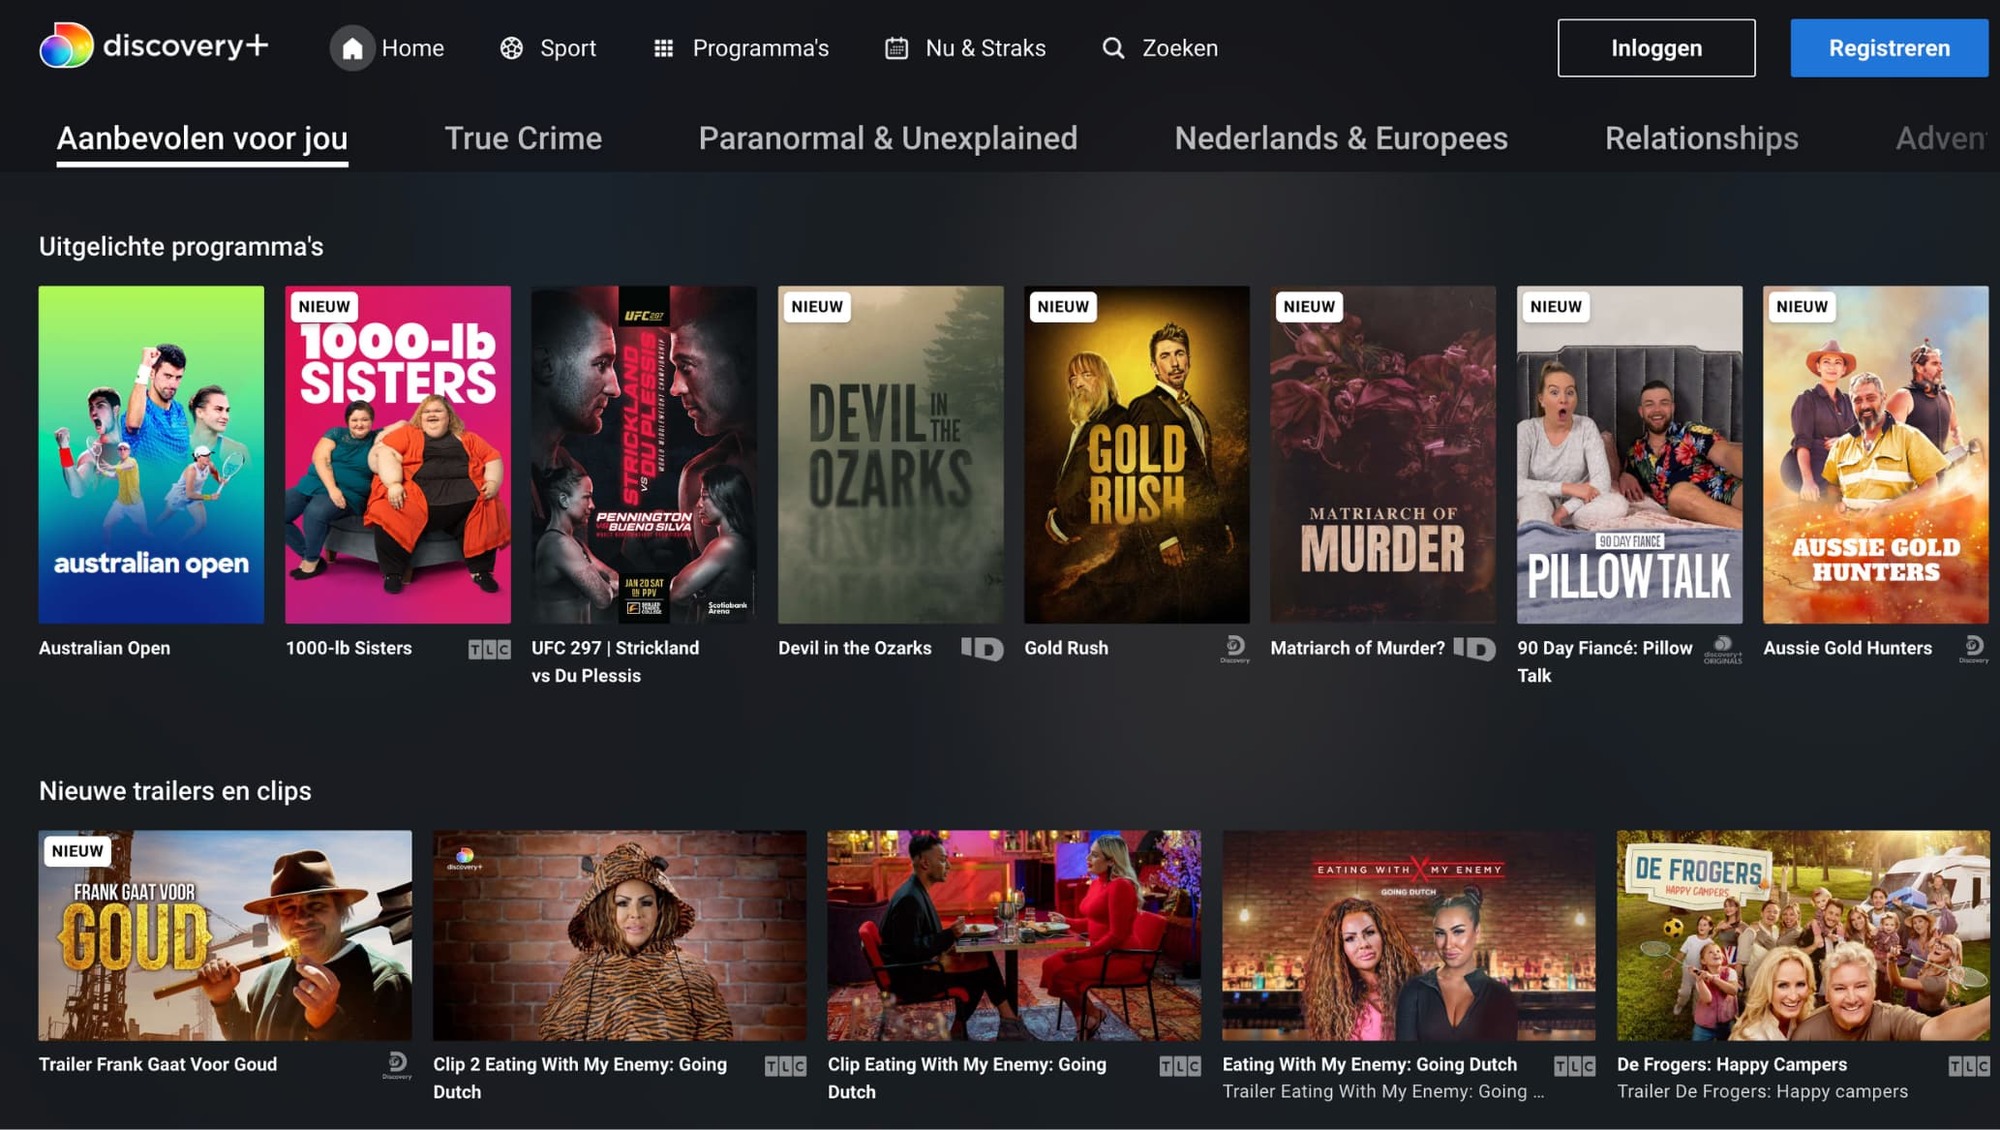Go to the Sport section

tap(548, 48)
